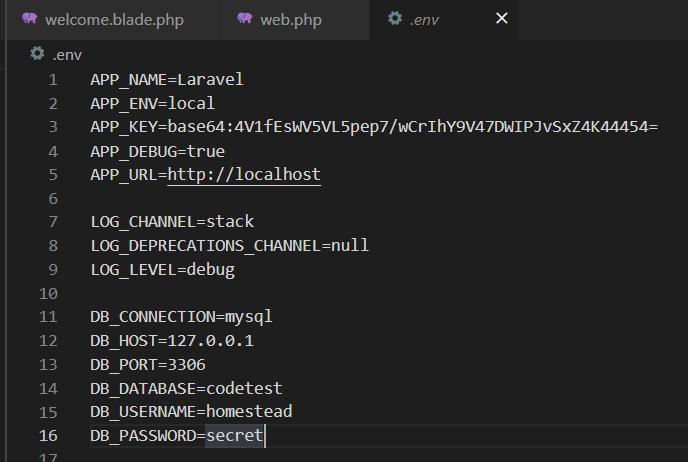Click the DB_PASSWORD=secret line
This screenshot has width=688, height=462.
click(x=177, y=436)
